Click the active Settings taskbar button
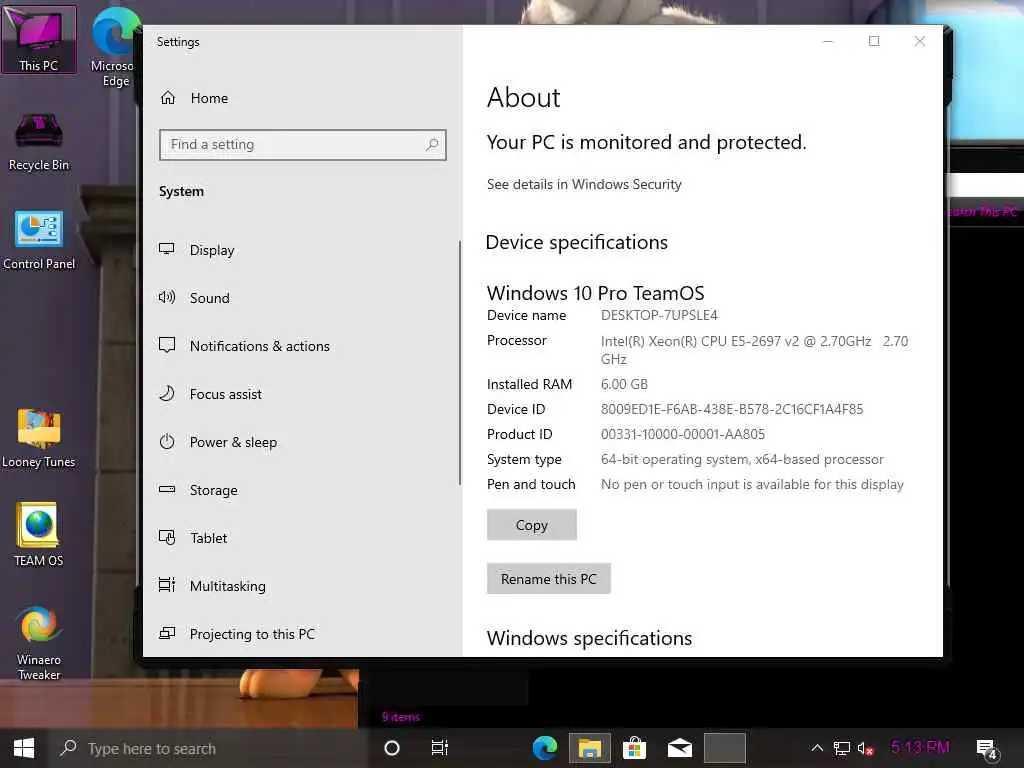 (x=724, y=748)
